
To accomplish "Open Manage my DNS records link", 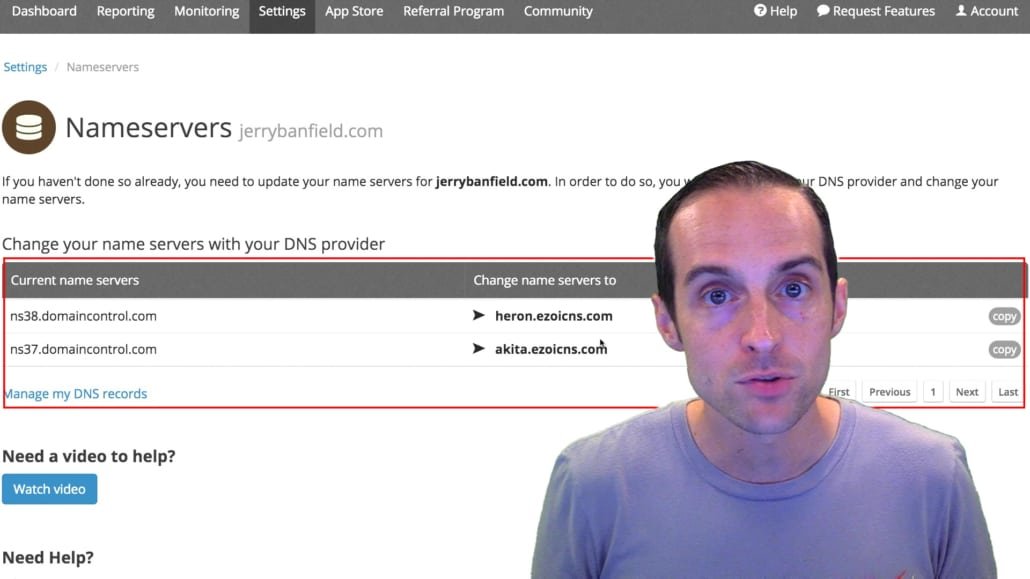I will click(76, 394).
